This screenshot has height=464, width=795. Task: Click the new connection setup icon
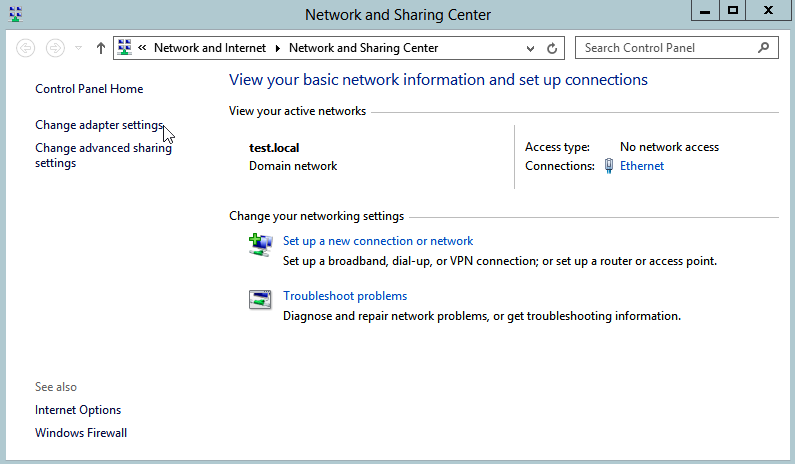click(x=261, y=245)
